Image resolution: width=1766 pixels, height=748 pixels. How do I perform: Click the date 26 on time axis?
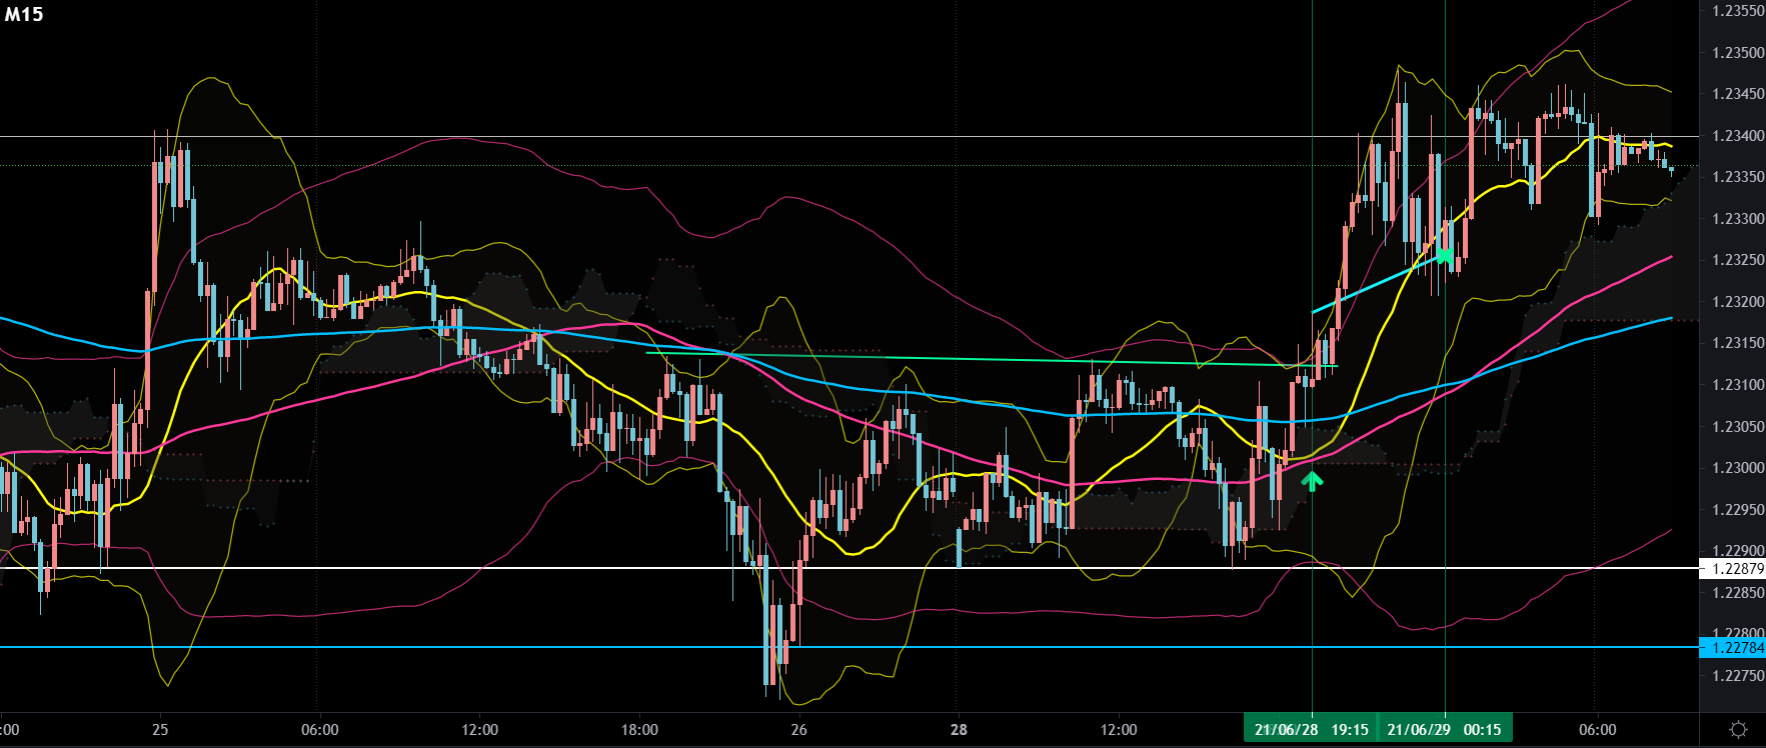798,729
